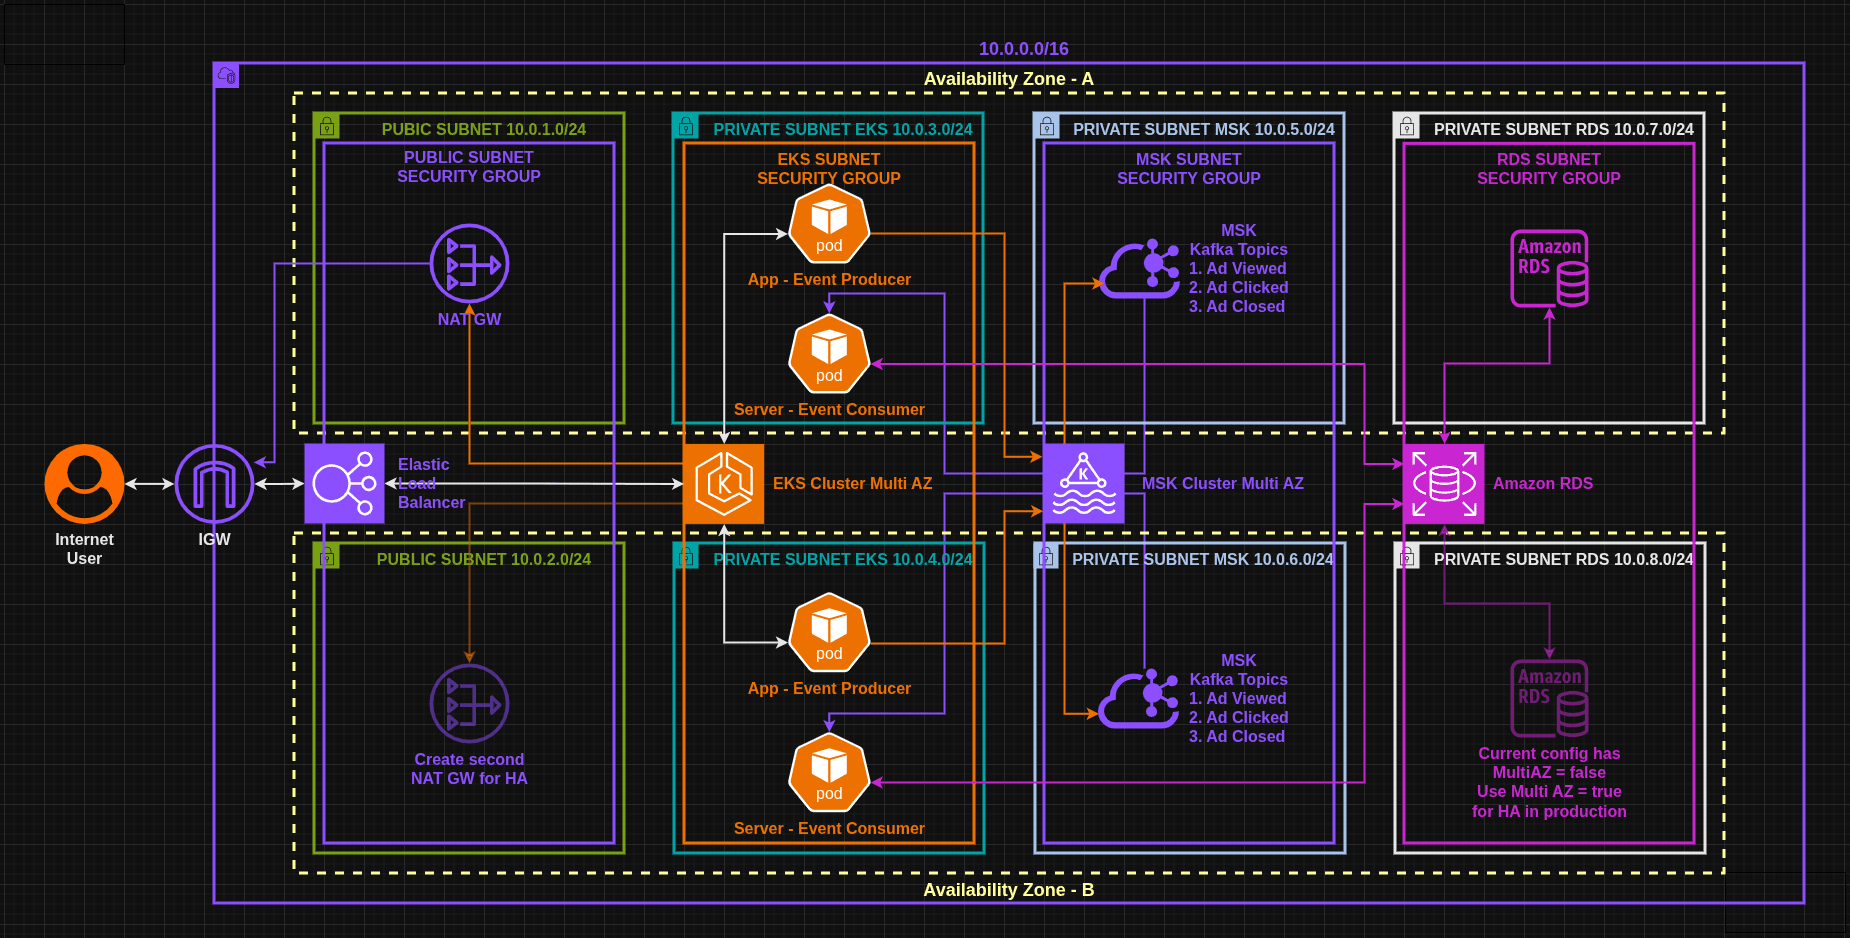Select the MSK Cluster Multi AZ icon
Screen dimensions: 1850x938
tap(1084, 483)
